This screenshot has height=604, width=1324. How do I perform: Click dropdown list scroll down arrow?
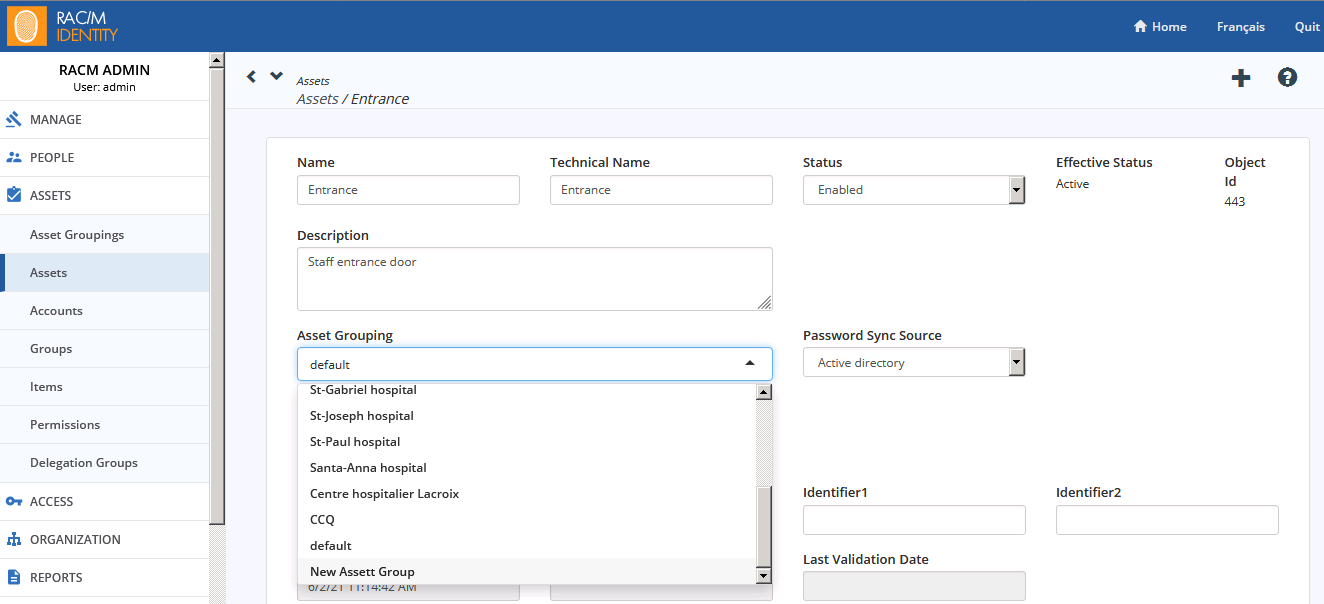click(764, 576)
